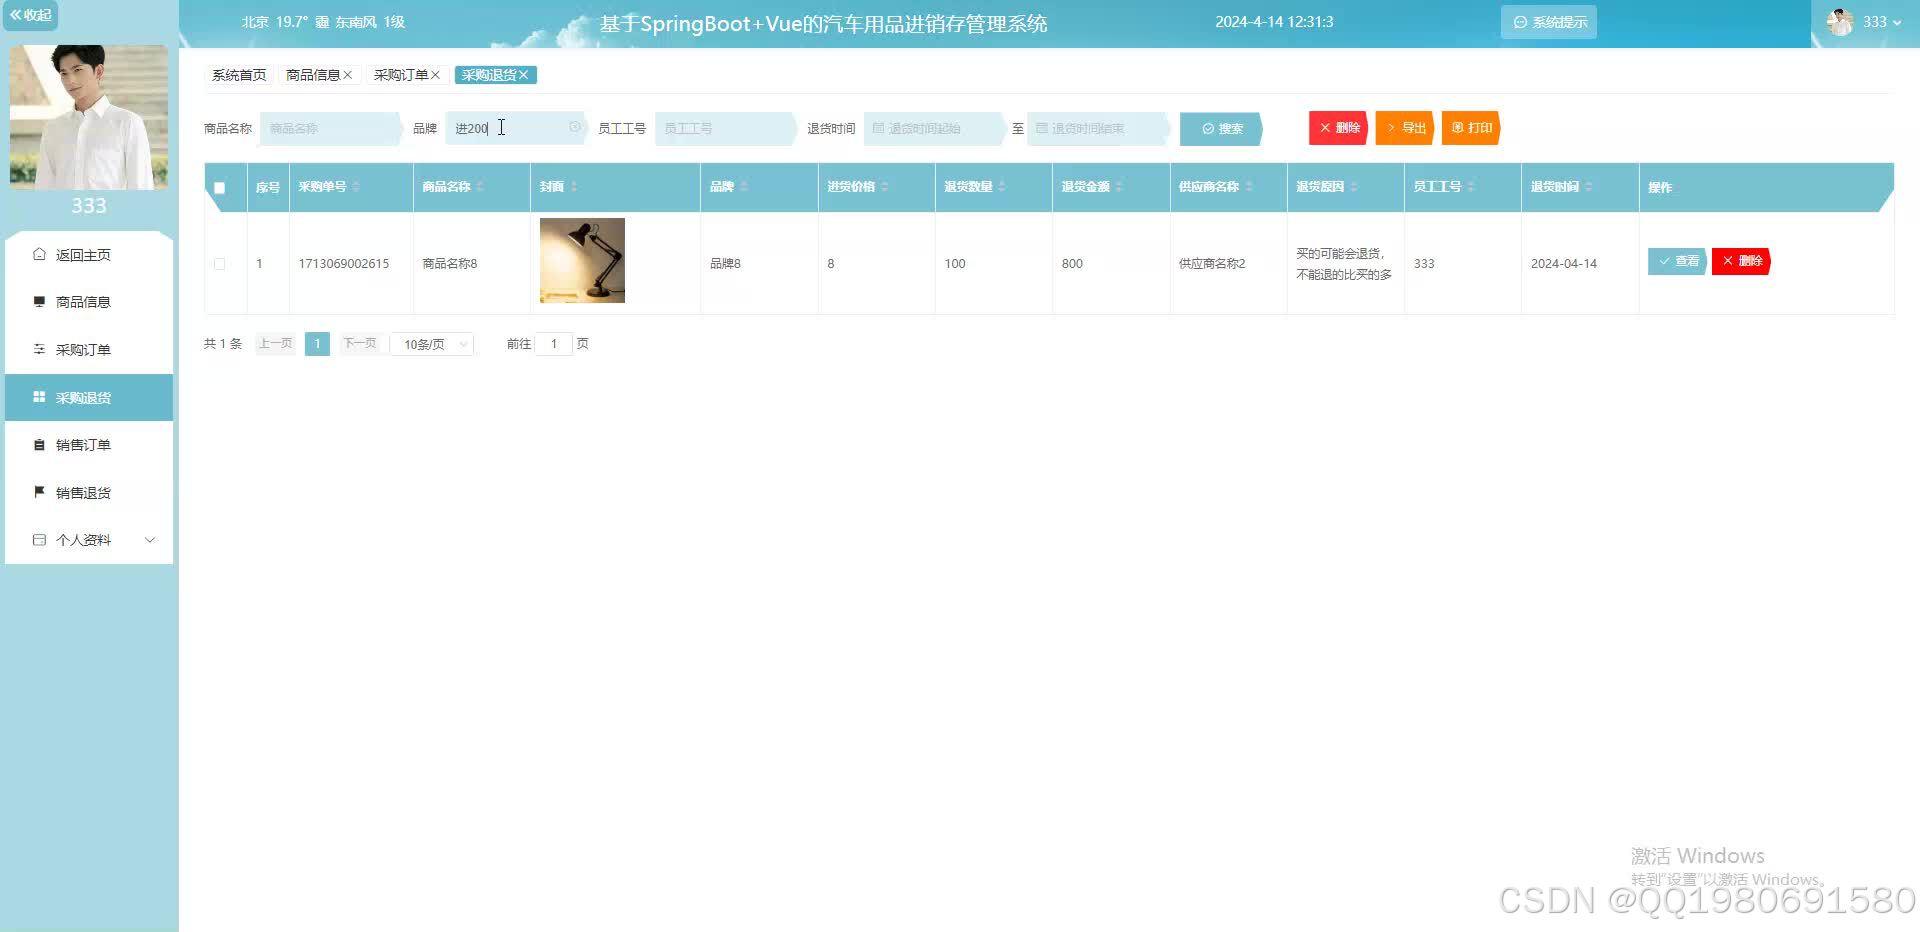Screen dimensions: 1920x932
Task: Sort by 采购单号 column
Action: (356, 187)
